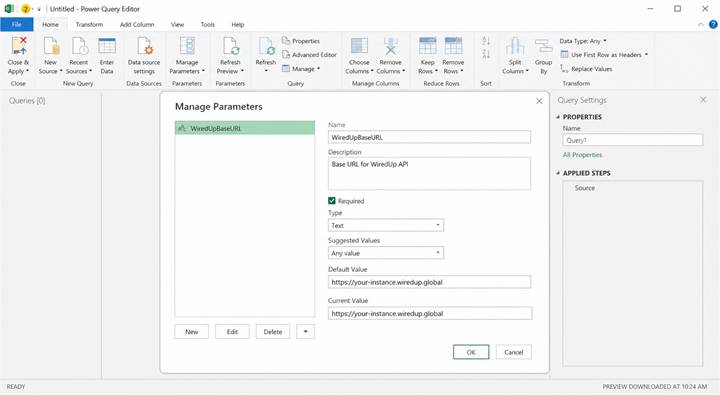The width and height of the screenshot is (720, 395).
Task: Open the Add Column tab
Action: point(137,24)
